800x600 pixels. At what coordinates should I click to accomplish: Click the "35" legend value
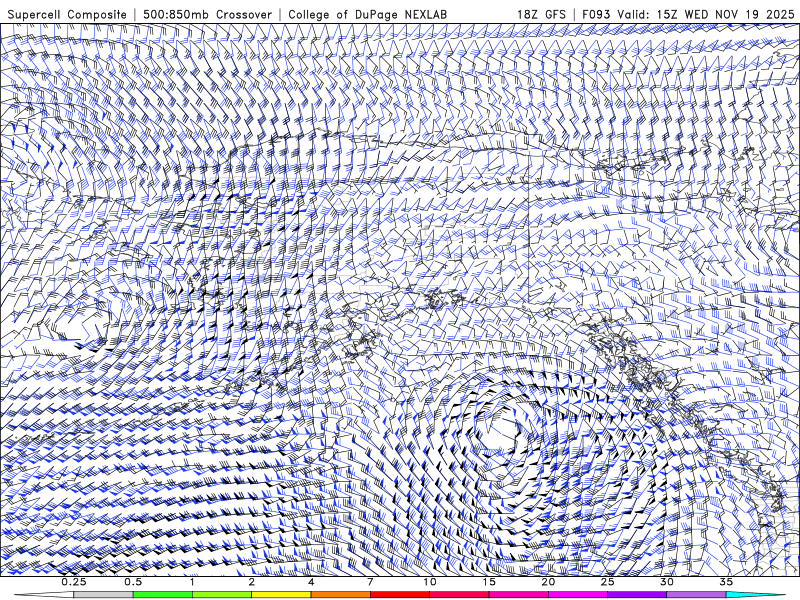click(x=726, y=582)
